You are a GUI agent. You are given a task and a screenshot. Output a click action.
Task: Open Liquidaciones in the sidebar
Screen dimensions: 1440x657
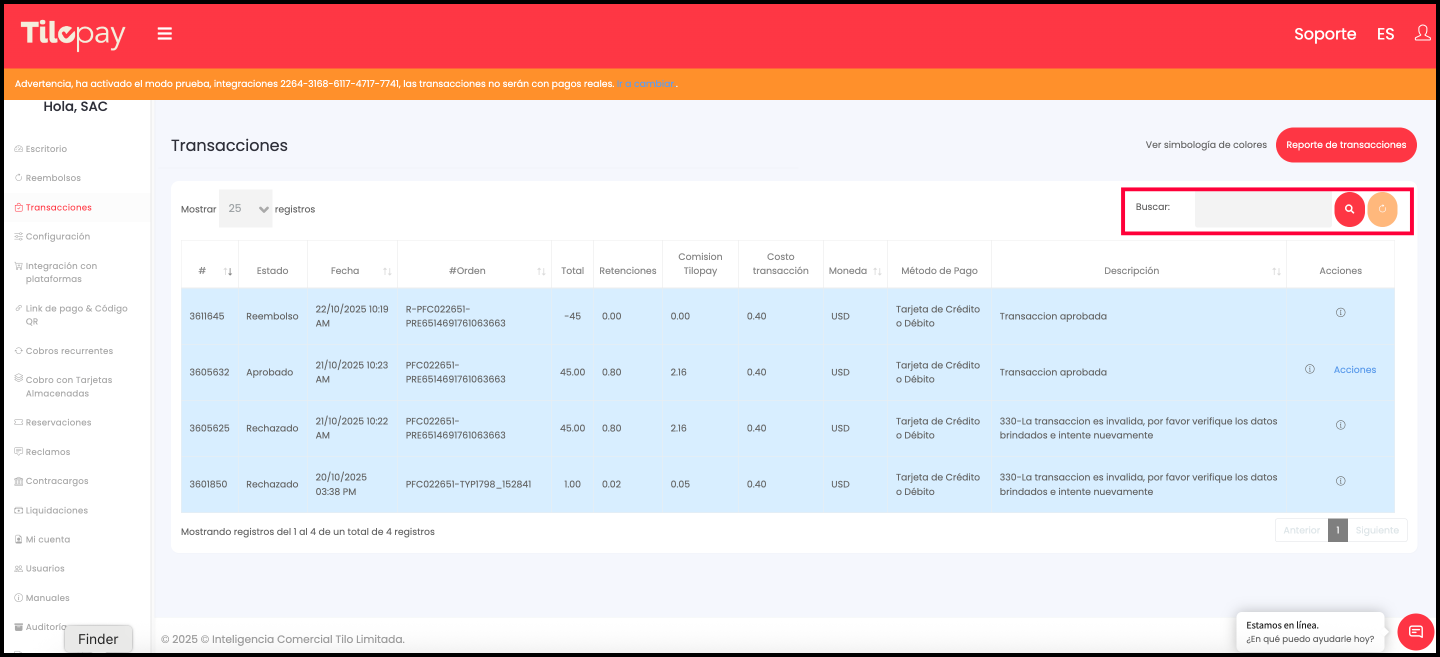tap(57, 510)
